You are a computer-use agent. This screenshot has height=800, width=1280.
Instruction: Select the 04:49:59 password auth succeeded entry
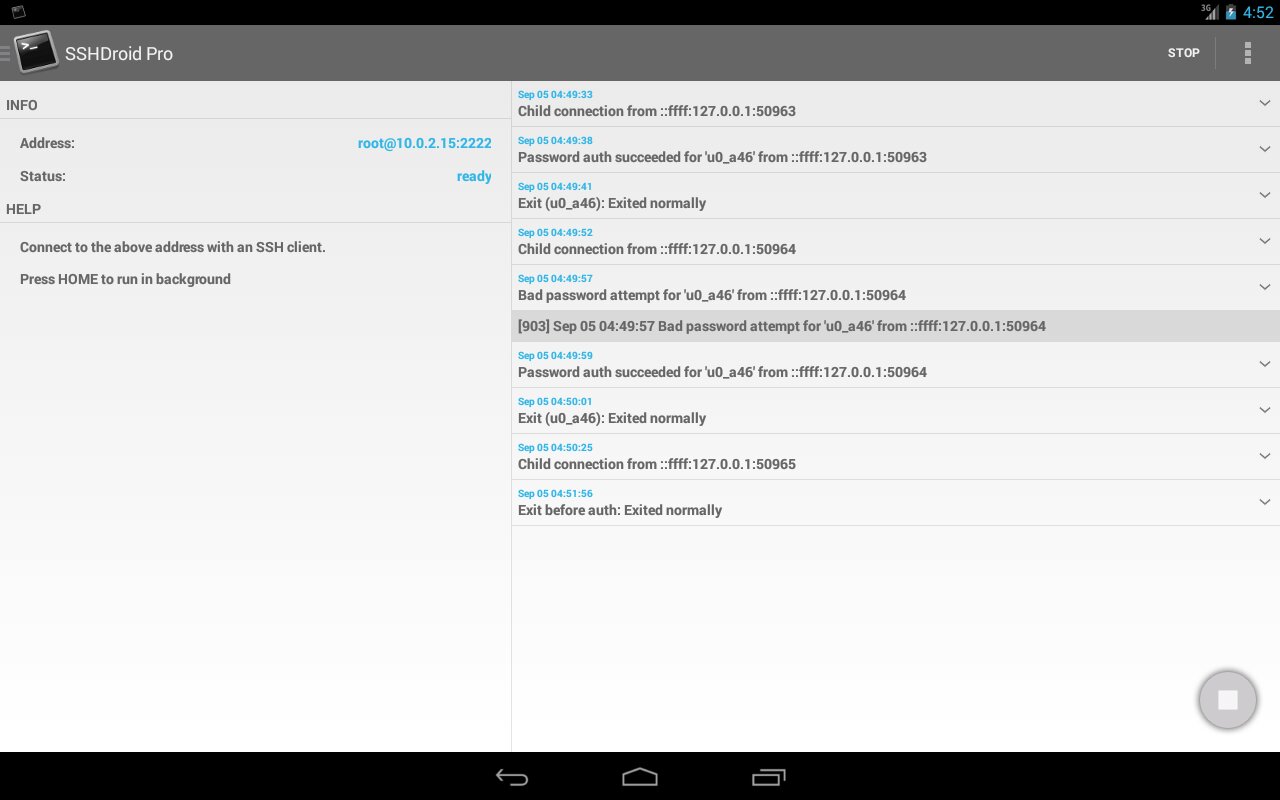click(896, 364)
